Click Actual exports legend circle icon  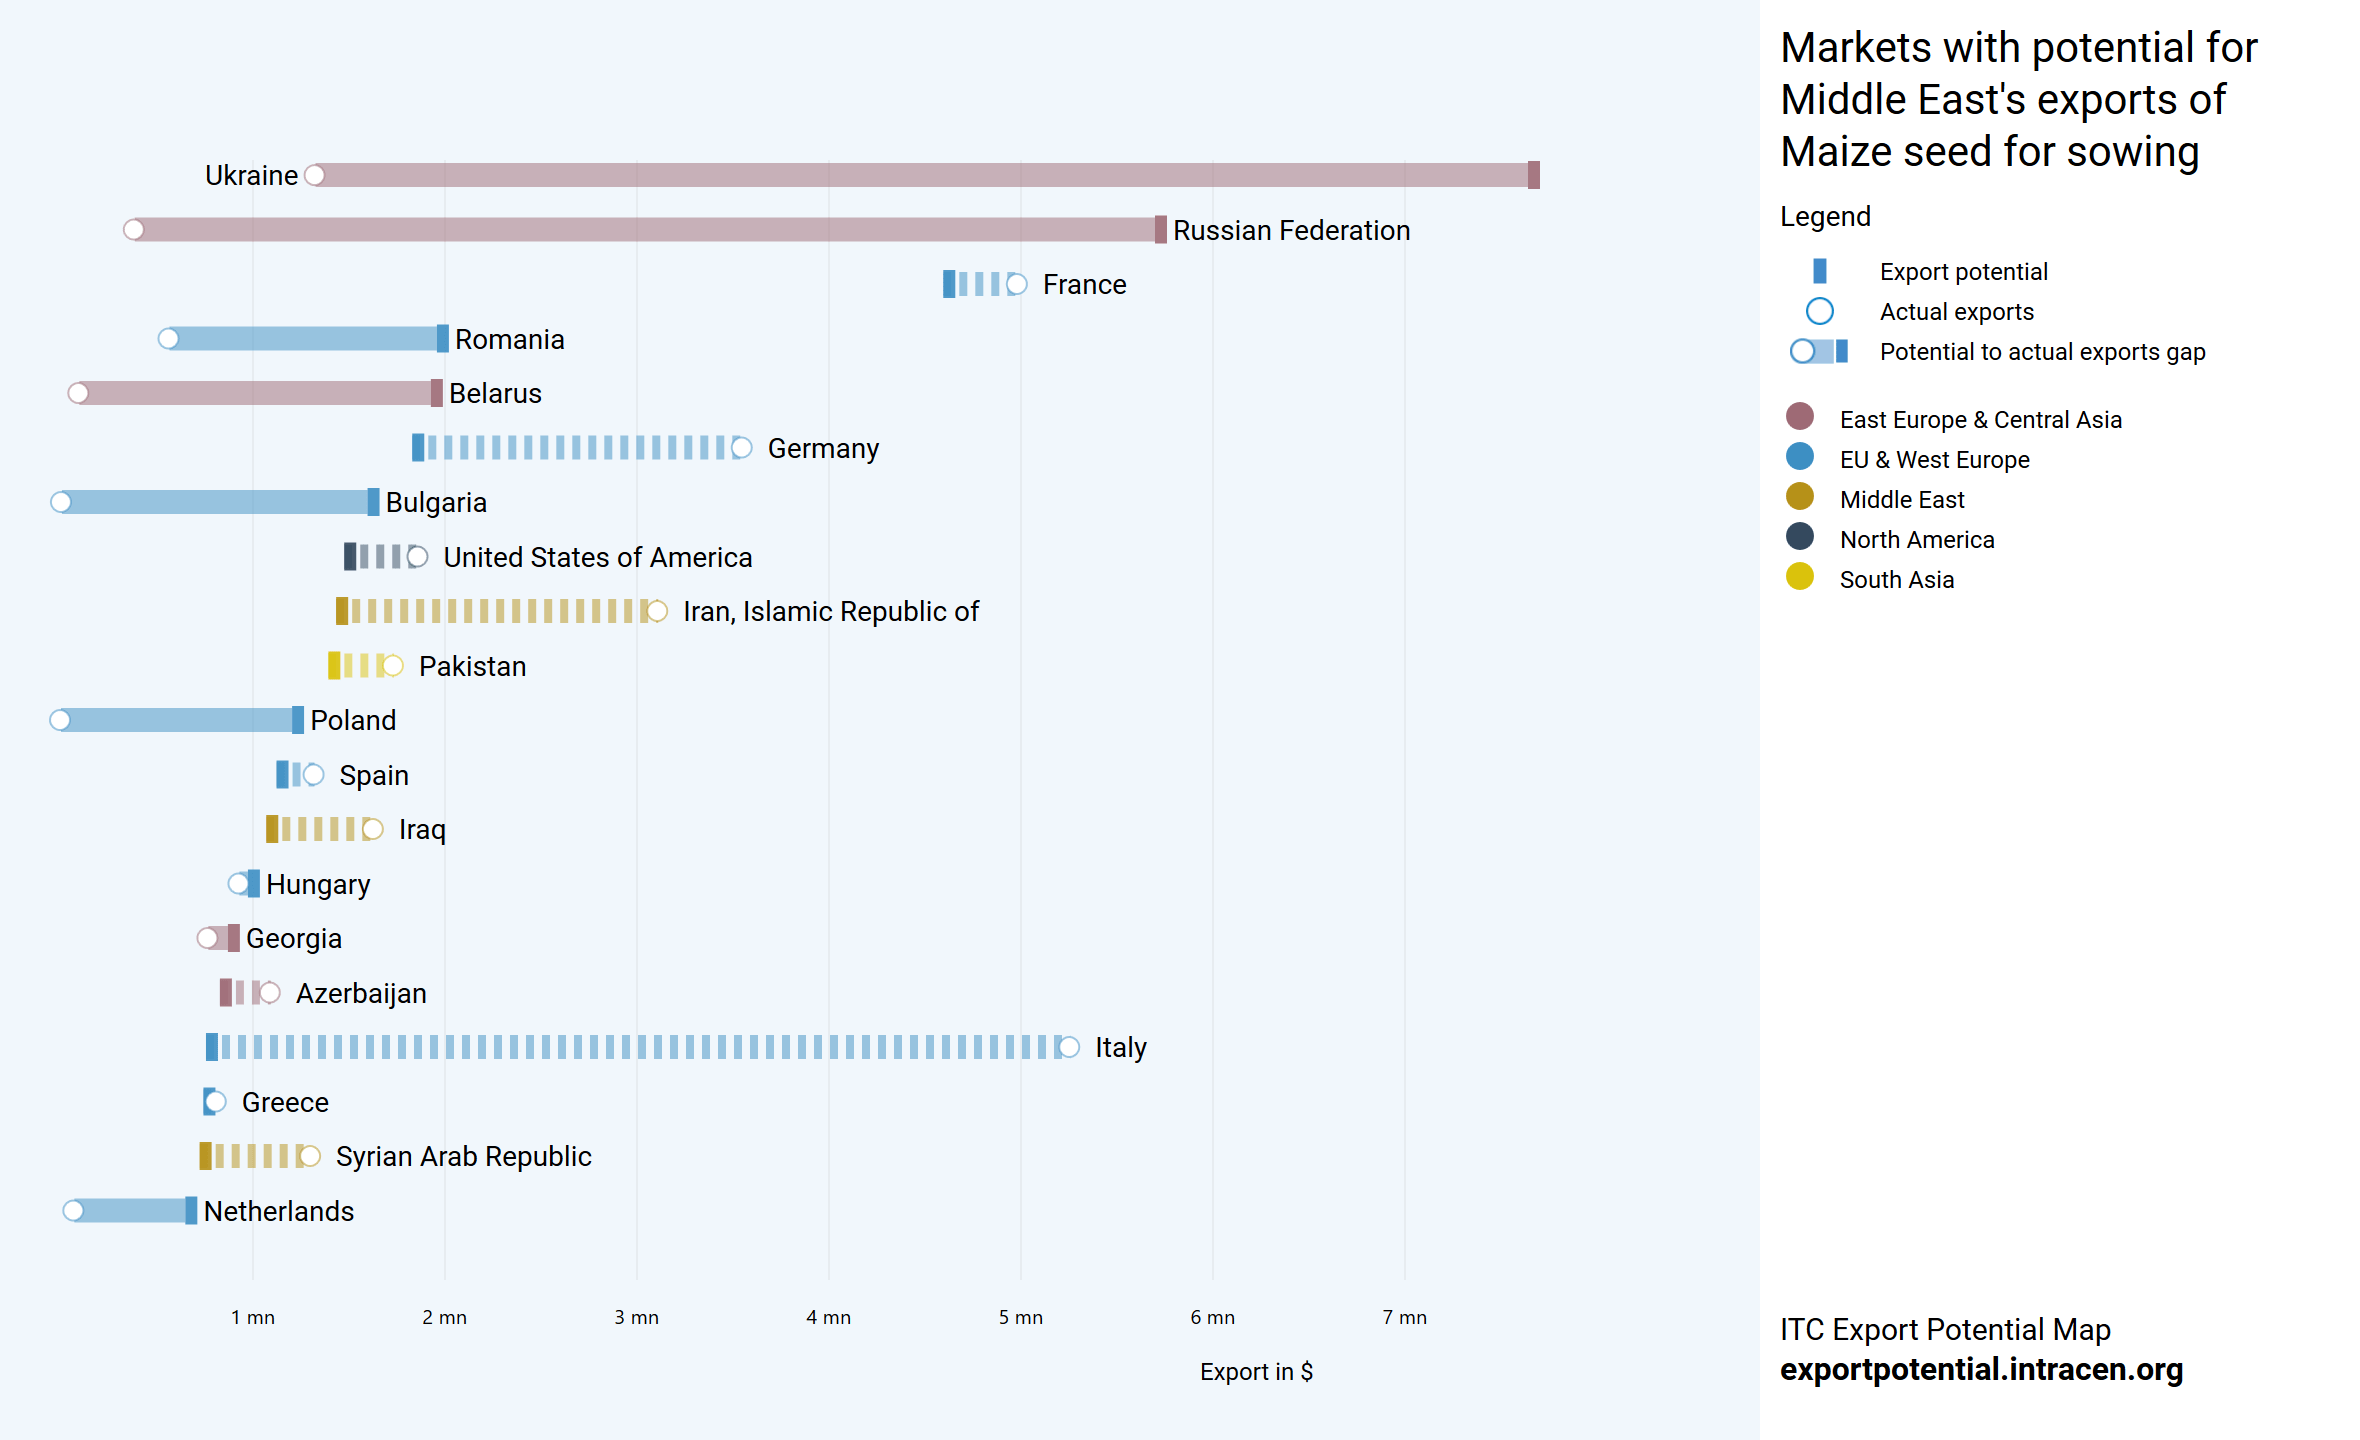click(x=1819, y=311)
